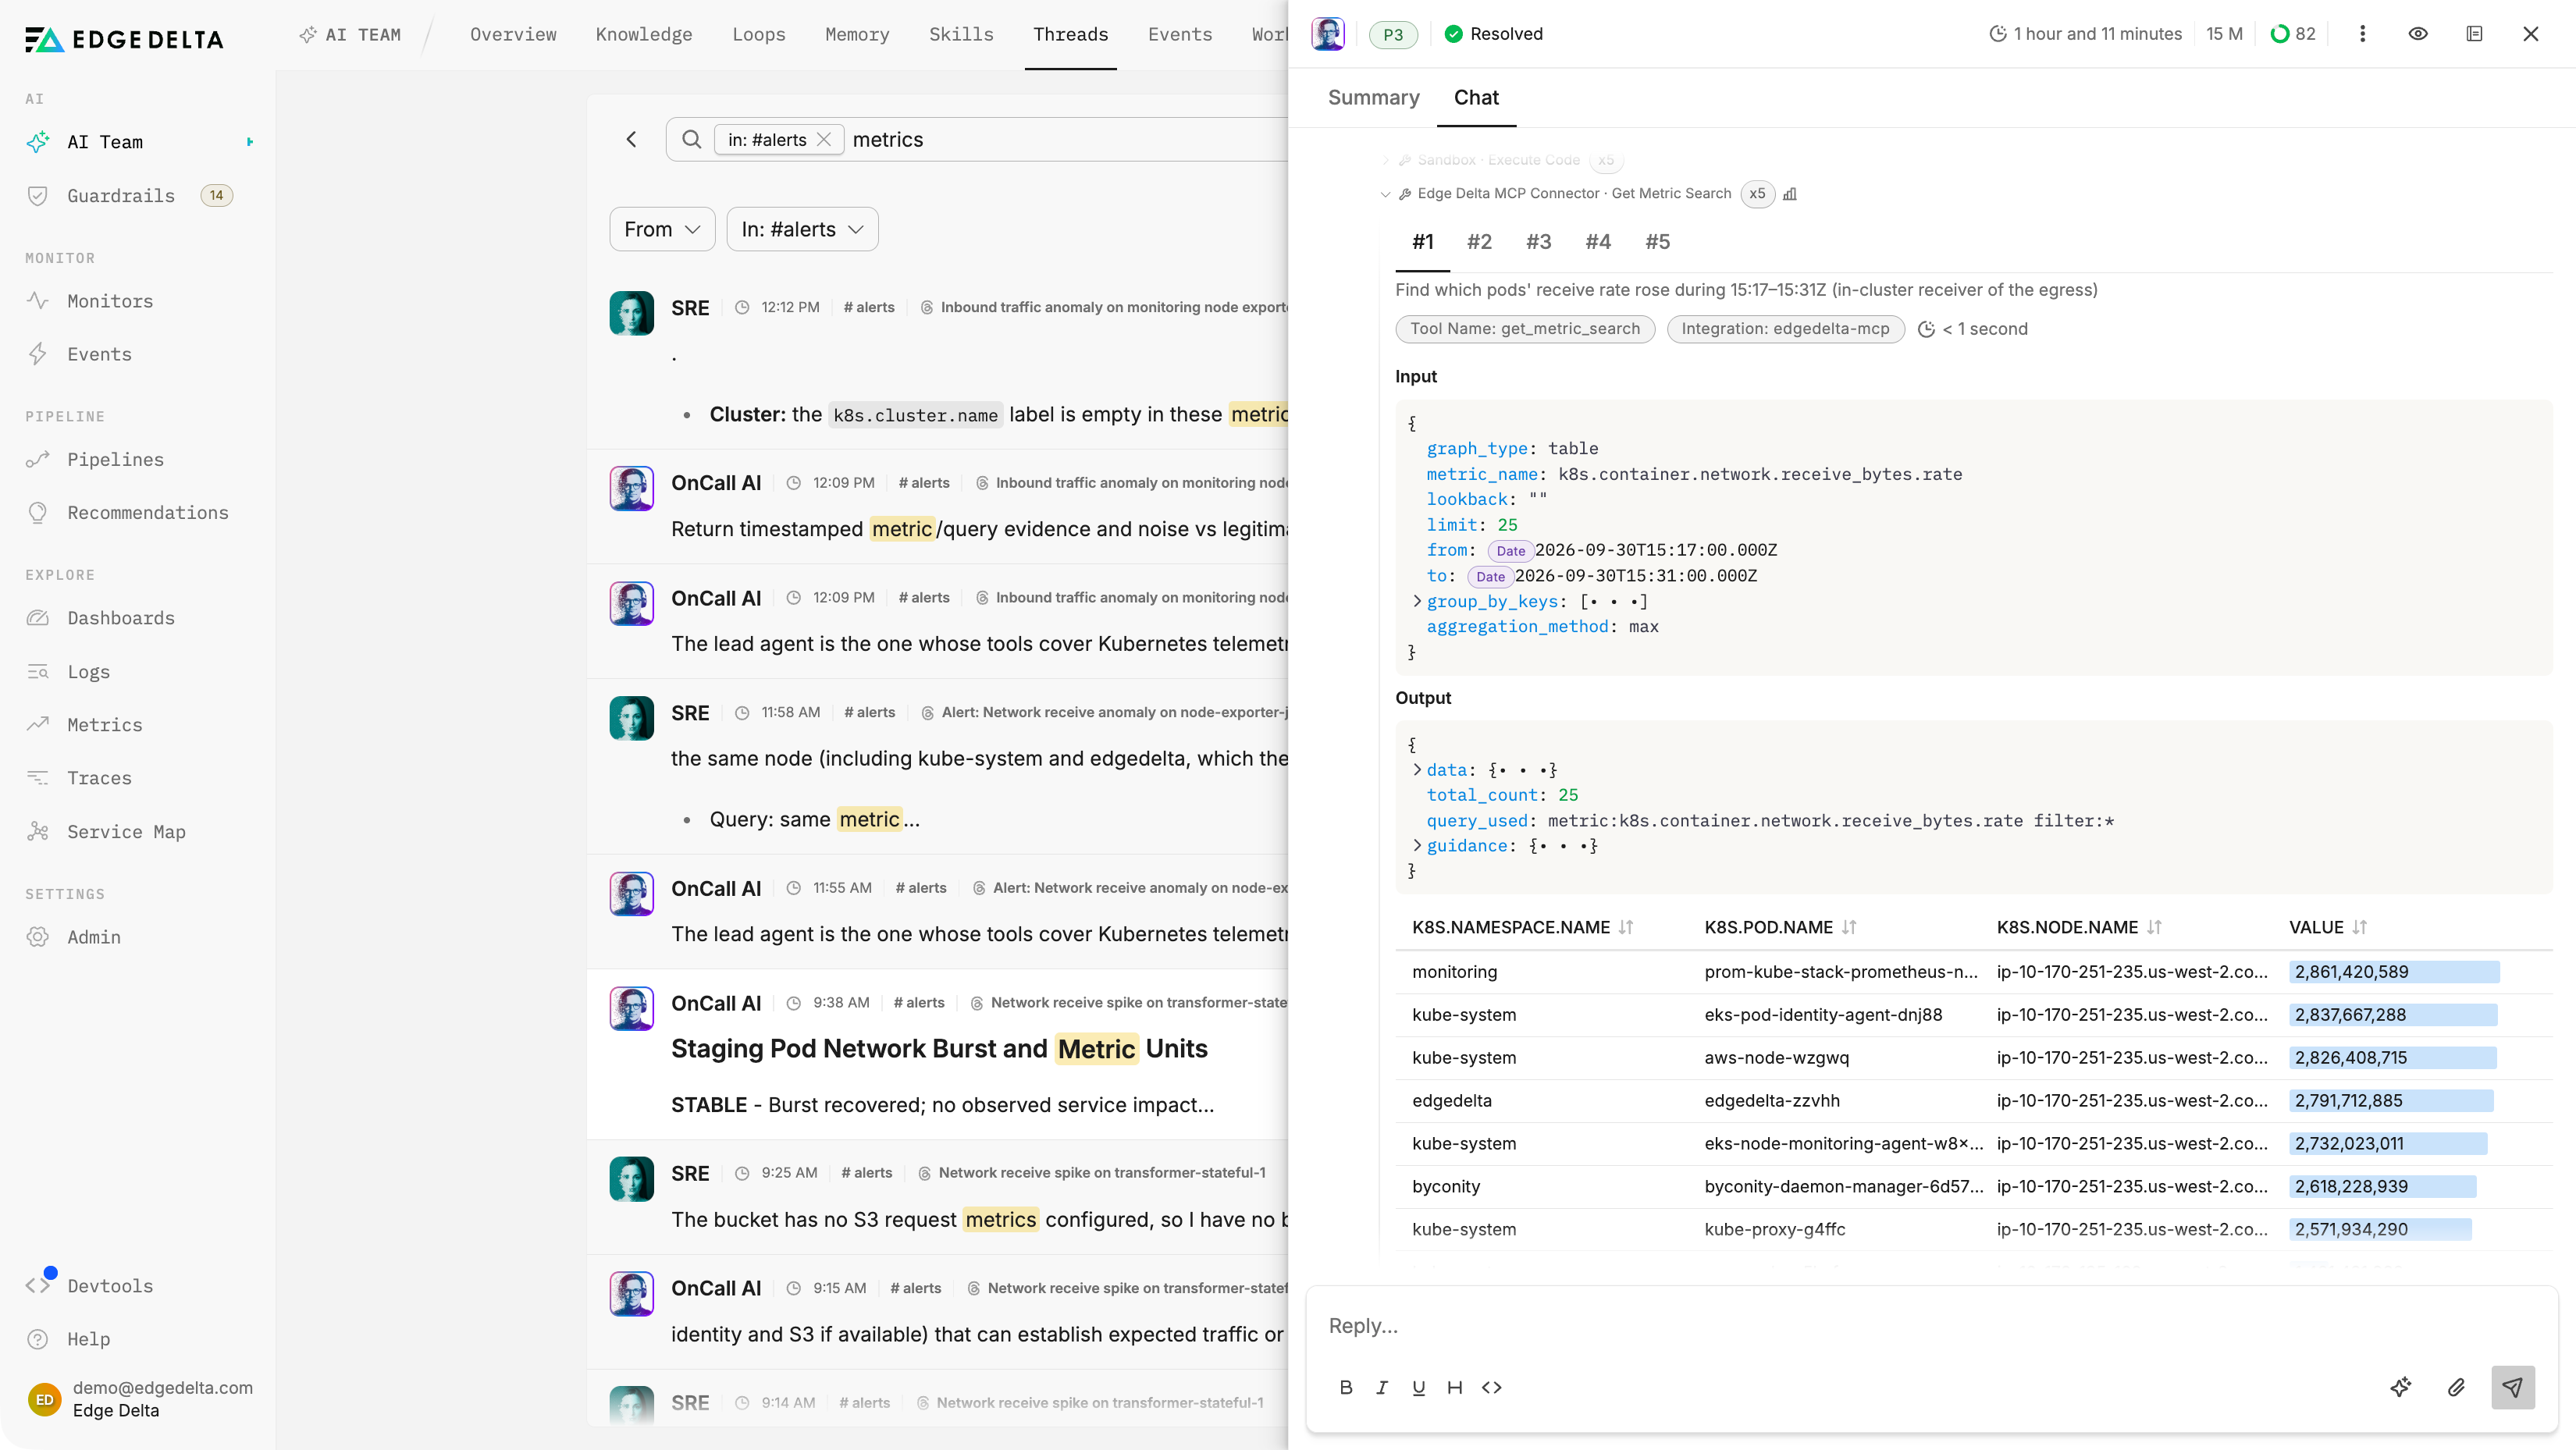Click the score 82 progress ring
The image size is (2576, 1450).
(x=2279, y=34)
